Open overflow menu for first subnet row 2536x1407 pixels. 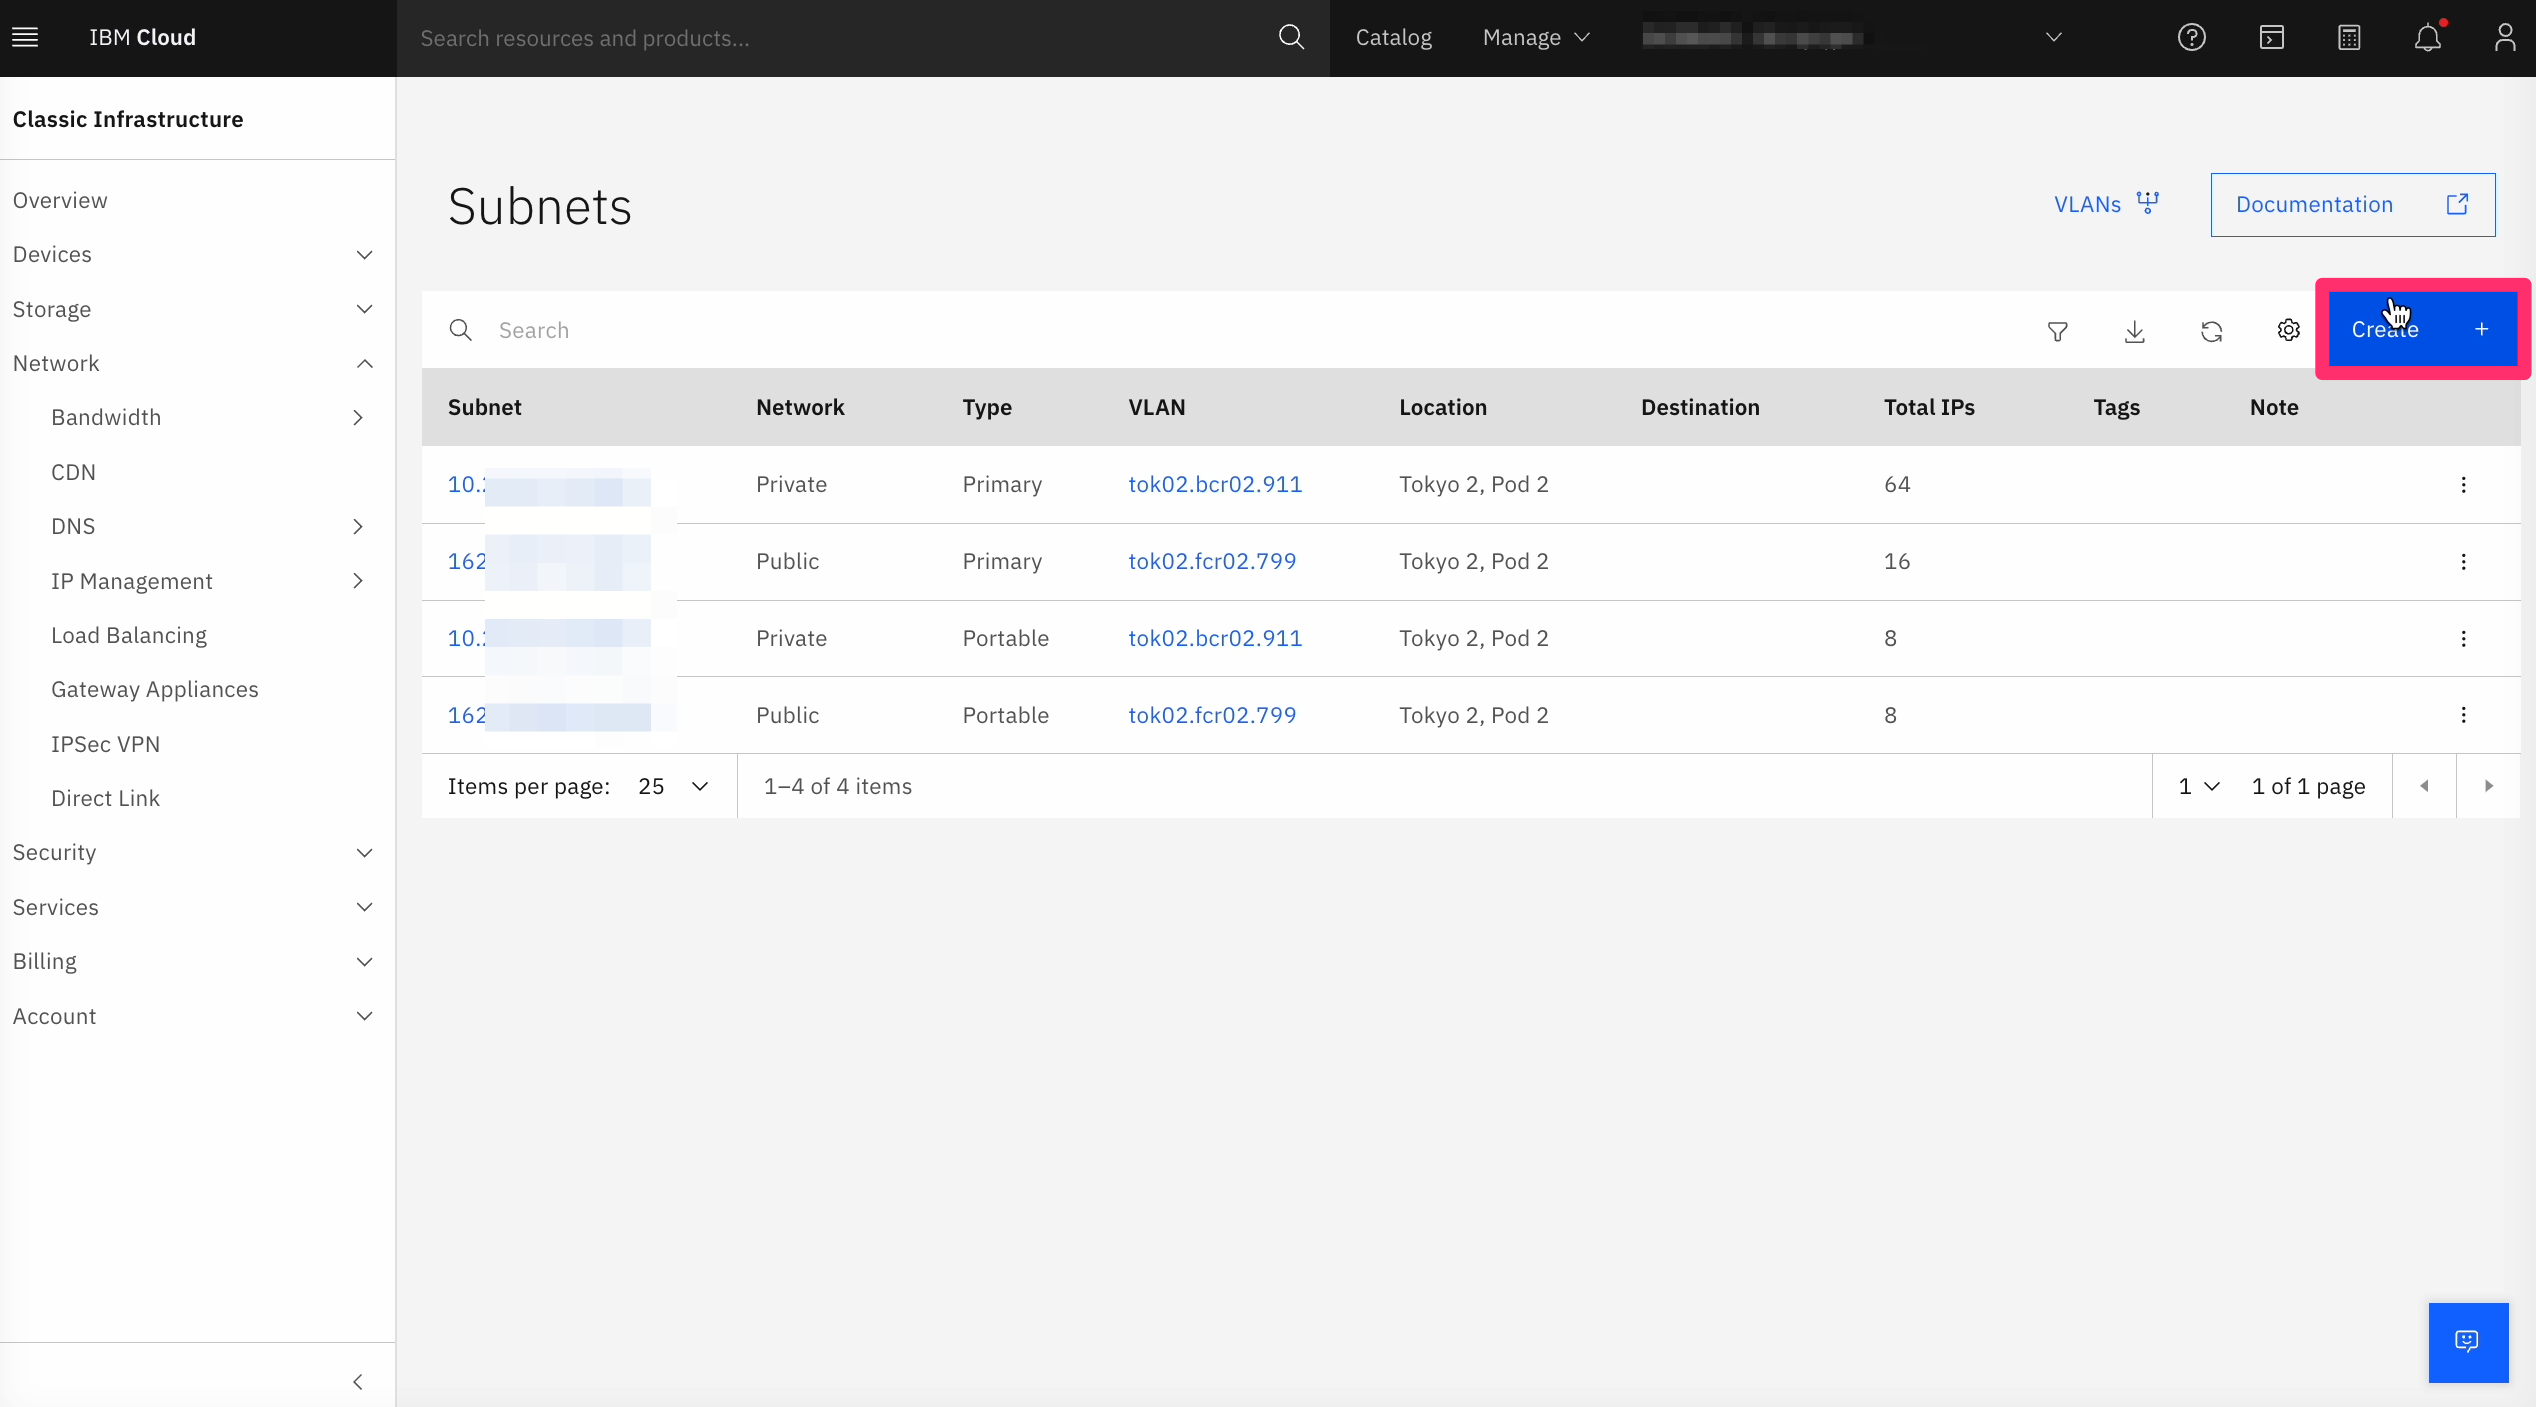(x=2463, y=485)
